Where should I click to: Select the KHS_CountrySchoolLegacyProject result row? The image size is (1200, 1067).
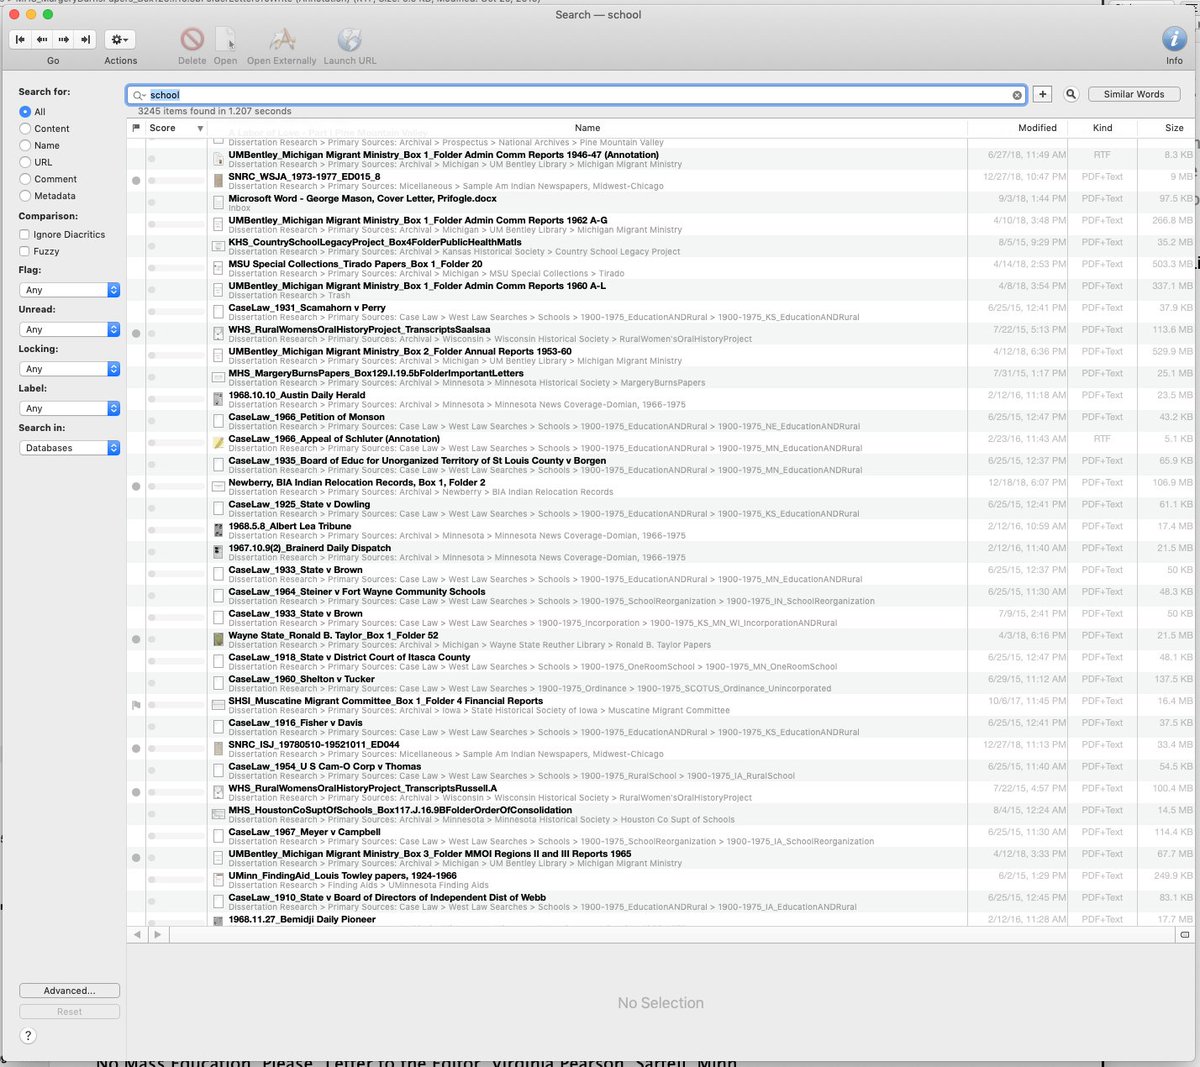660,246
